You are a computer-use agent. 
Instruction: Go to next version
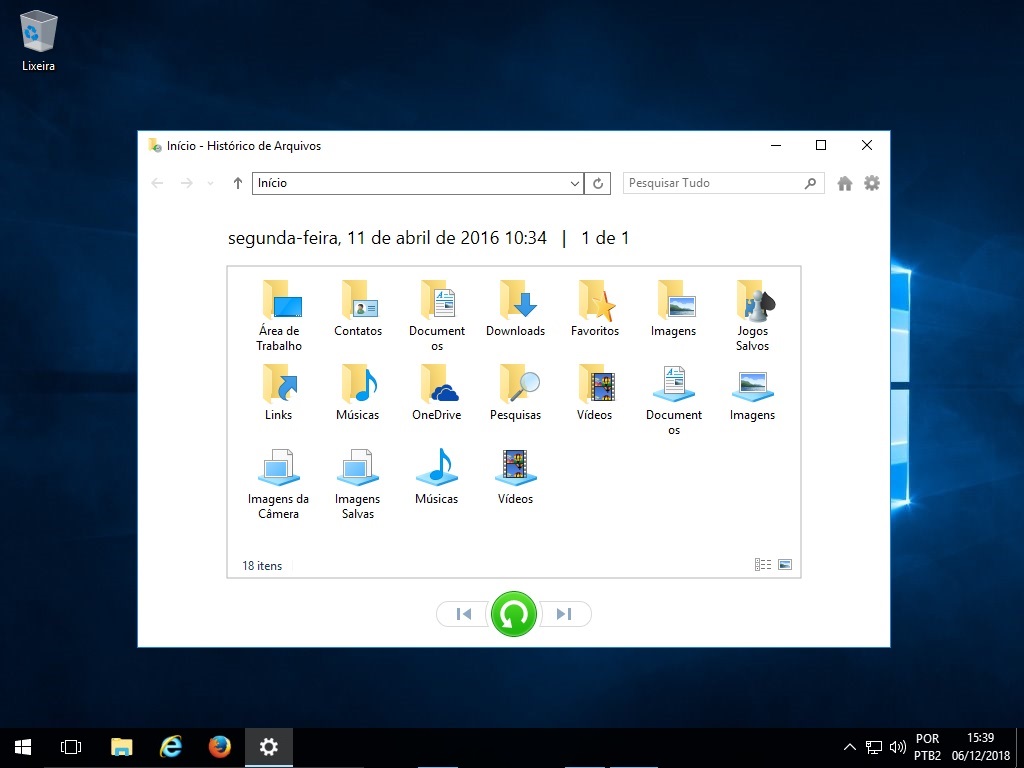(565, 614)
